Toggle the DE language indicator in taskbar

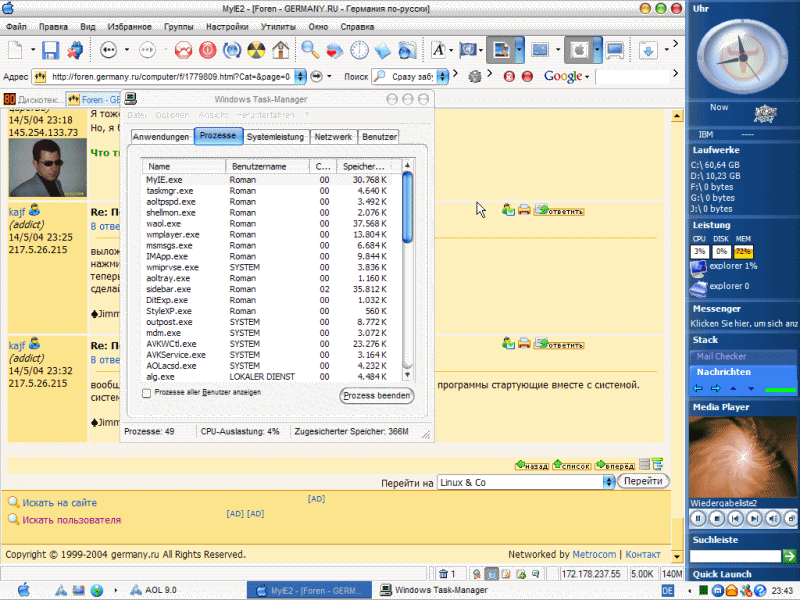pos(667,590)
